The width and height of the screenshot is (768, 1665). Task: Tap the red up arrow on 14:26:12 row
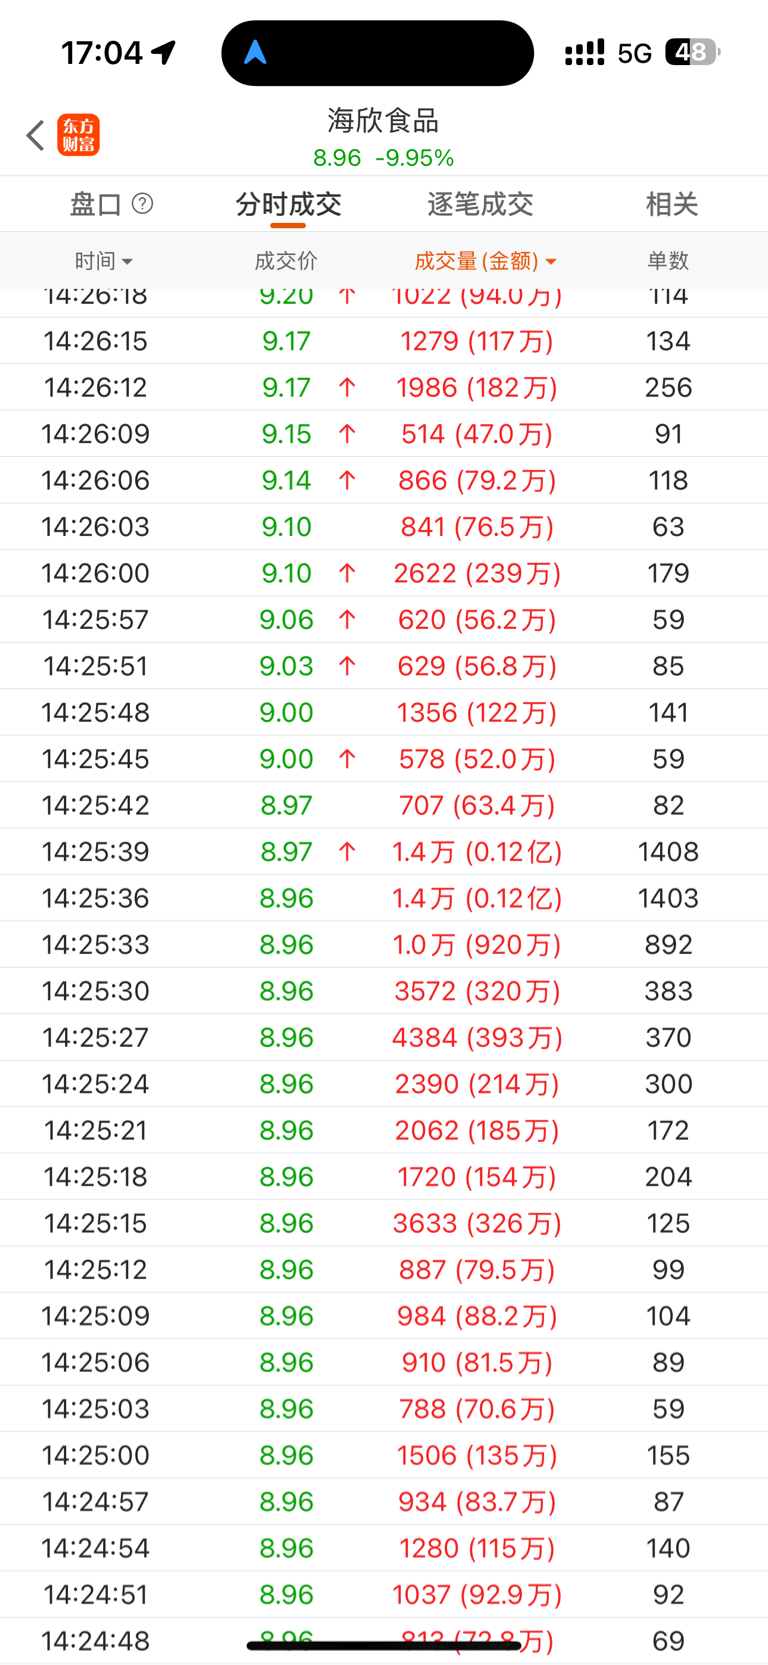[x=347, y=387]
